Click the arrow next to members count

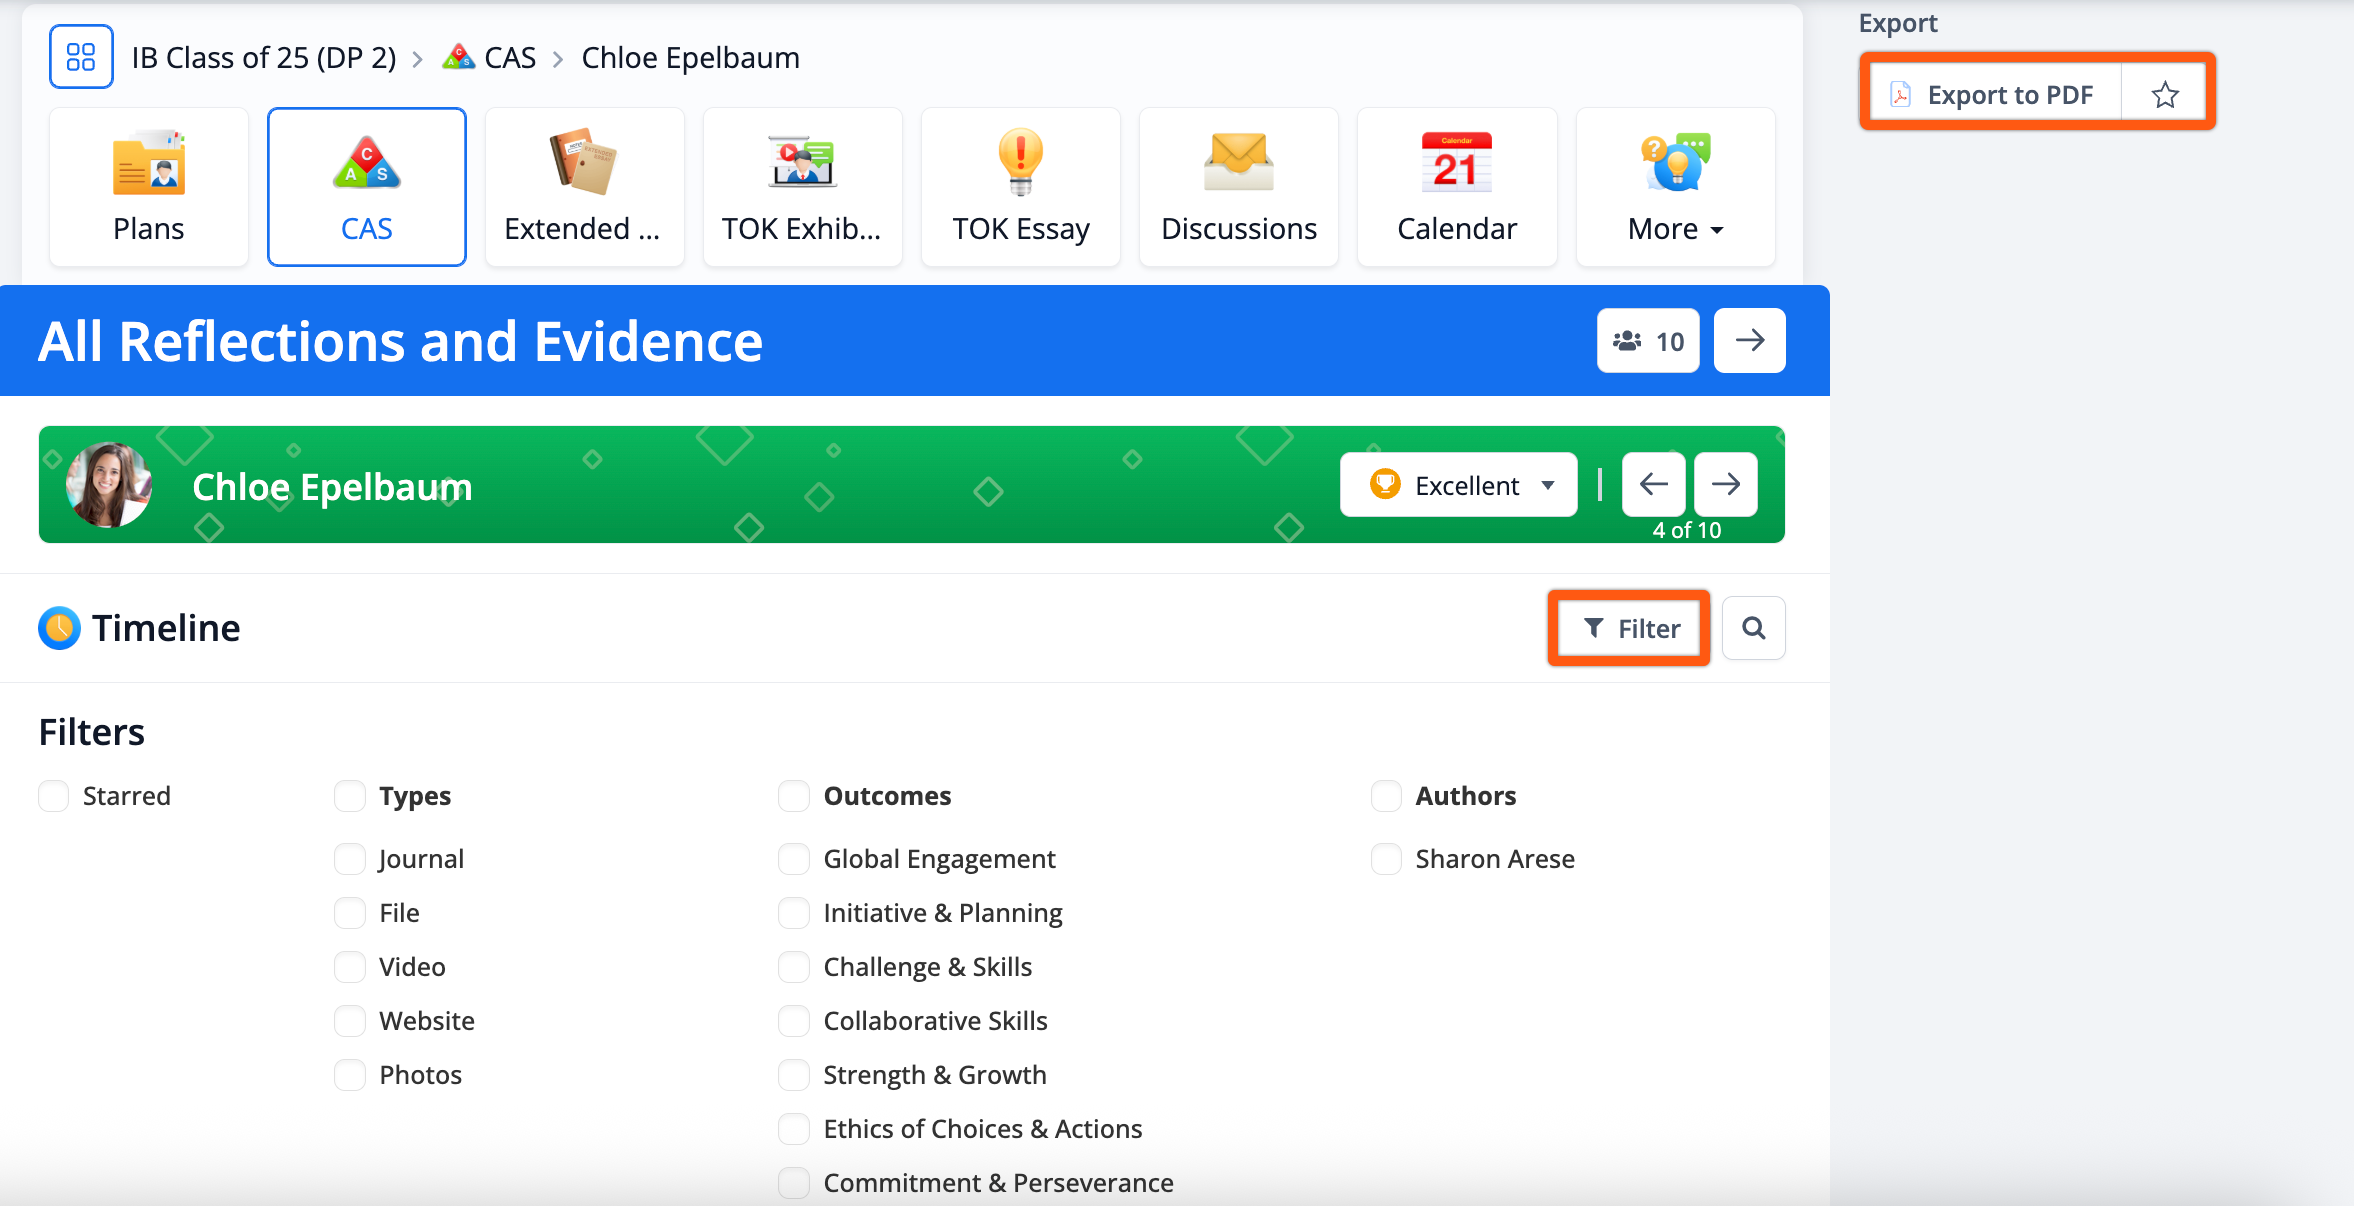tap(1749, 341)
